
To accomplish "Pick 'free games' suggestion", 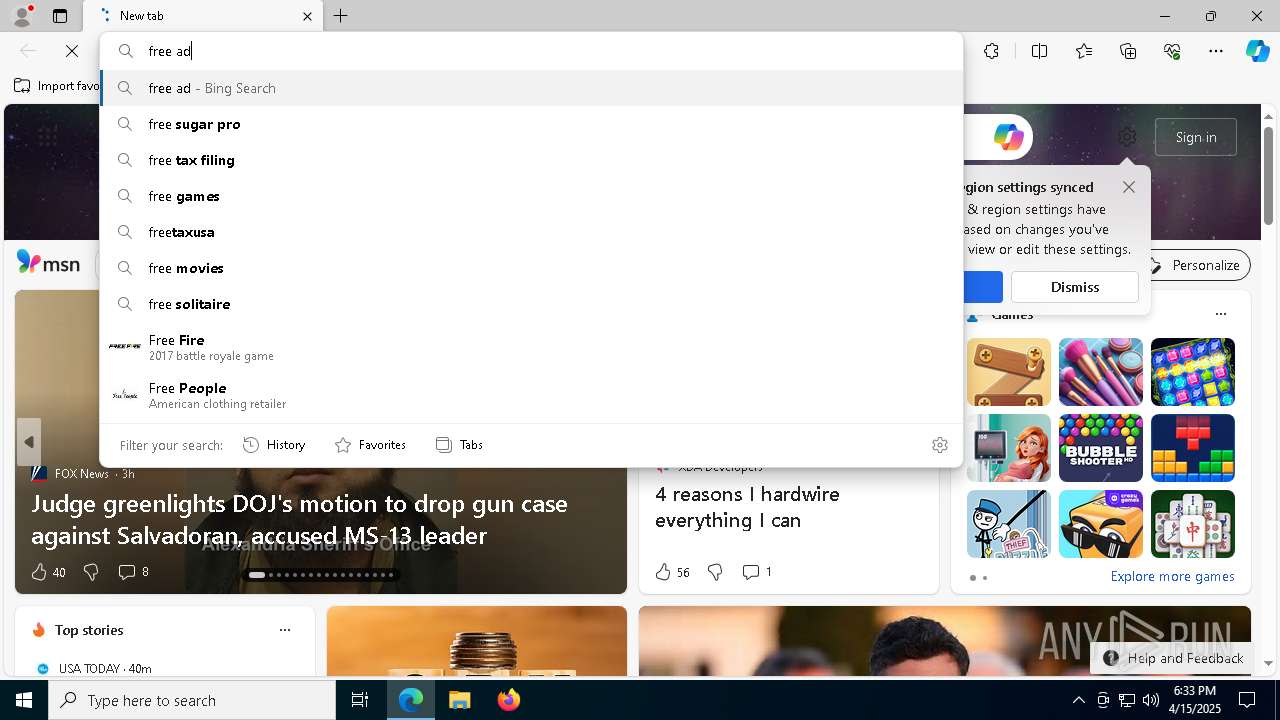I will click(531, 196).
